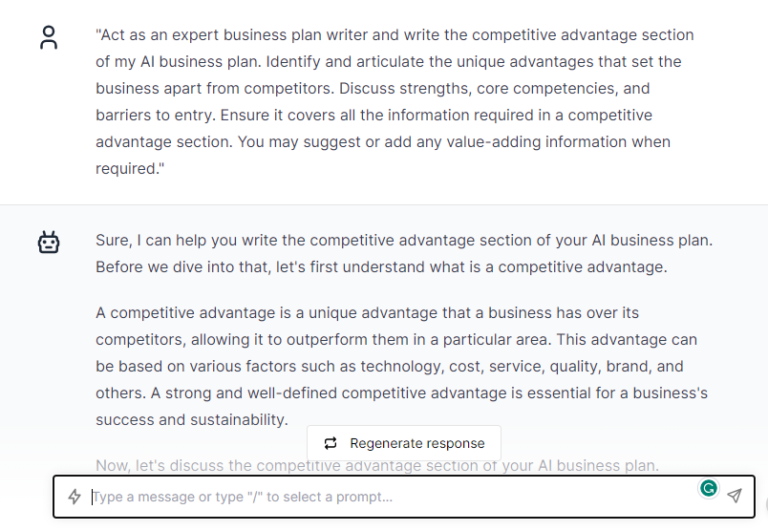The width and height of the screenshot is (768, 531).
Task: Click the circular arrows regenerate icon
Action: pyautogui.click(x=331, y=443)
